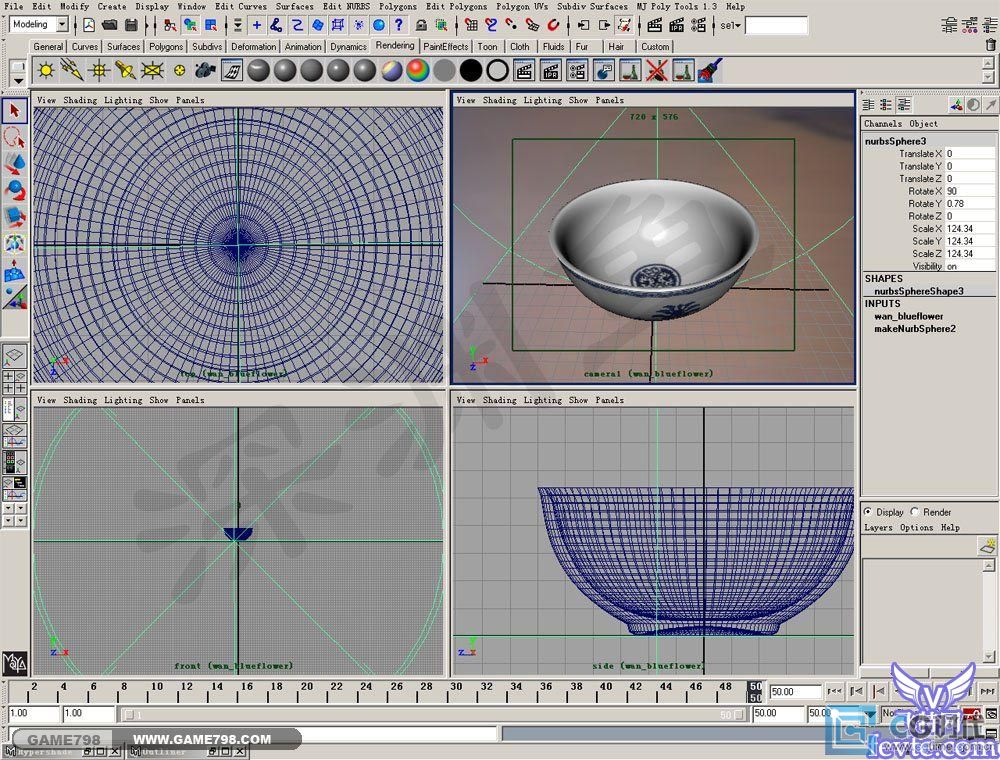The image size is (1000, 760).
Task: Choose the Move tool in toolbox
Action: (x=15, y=164)
